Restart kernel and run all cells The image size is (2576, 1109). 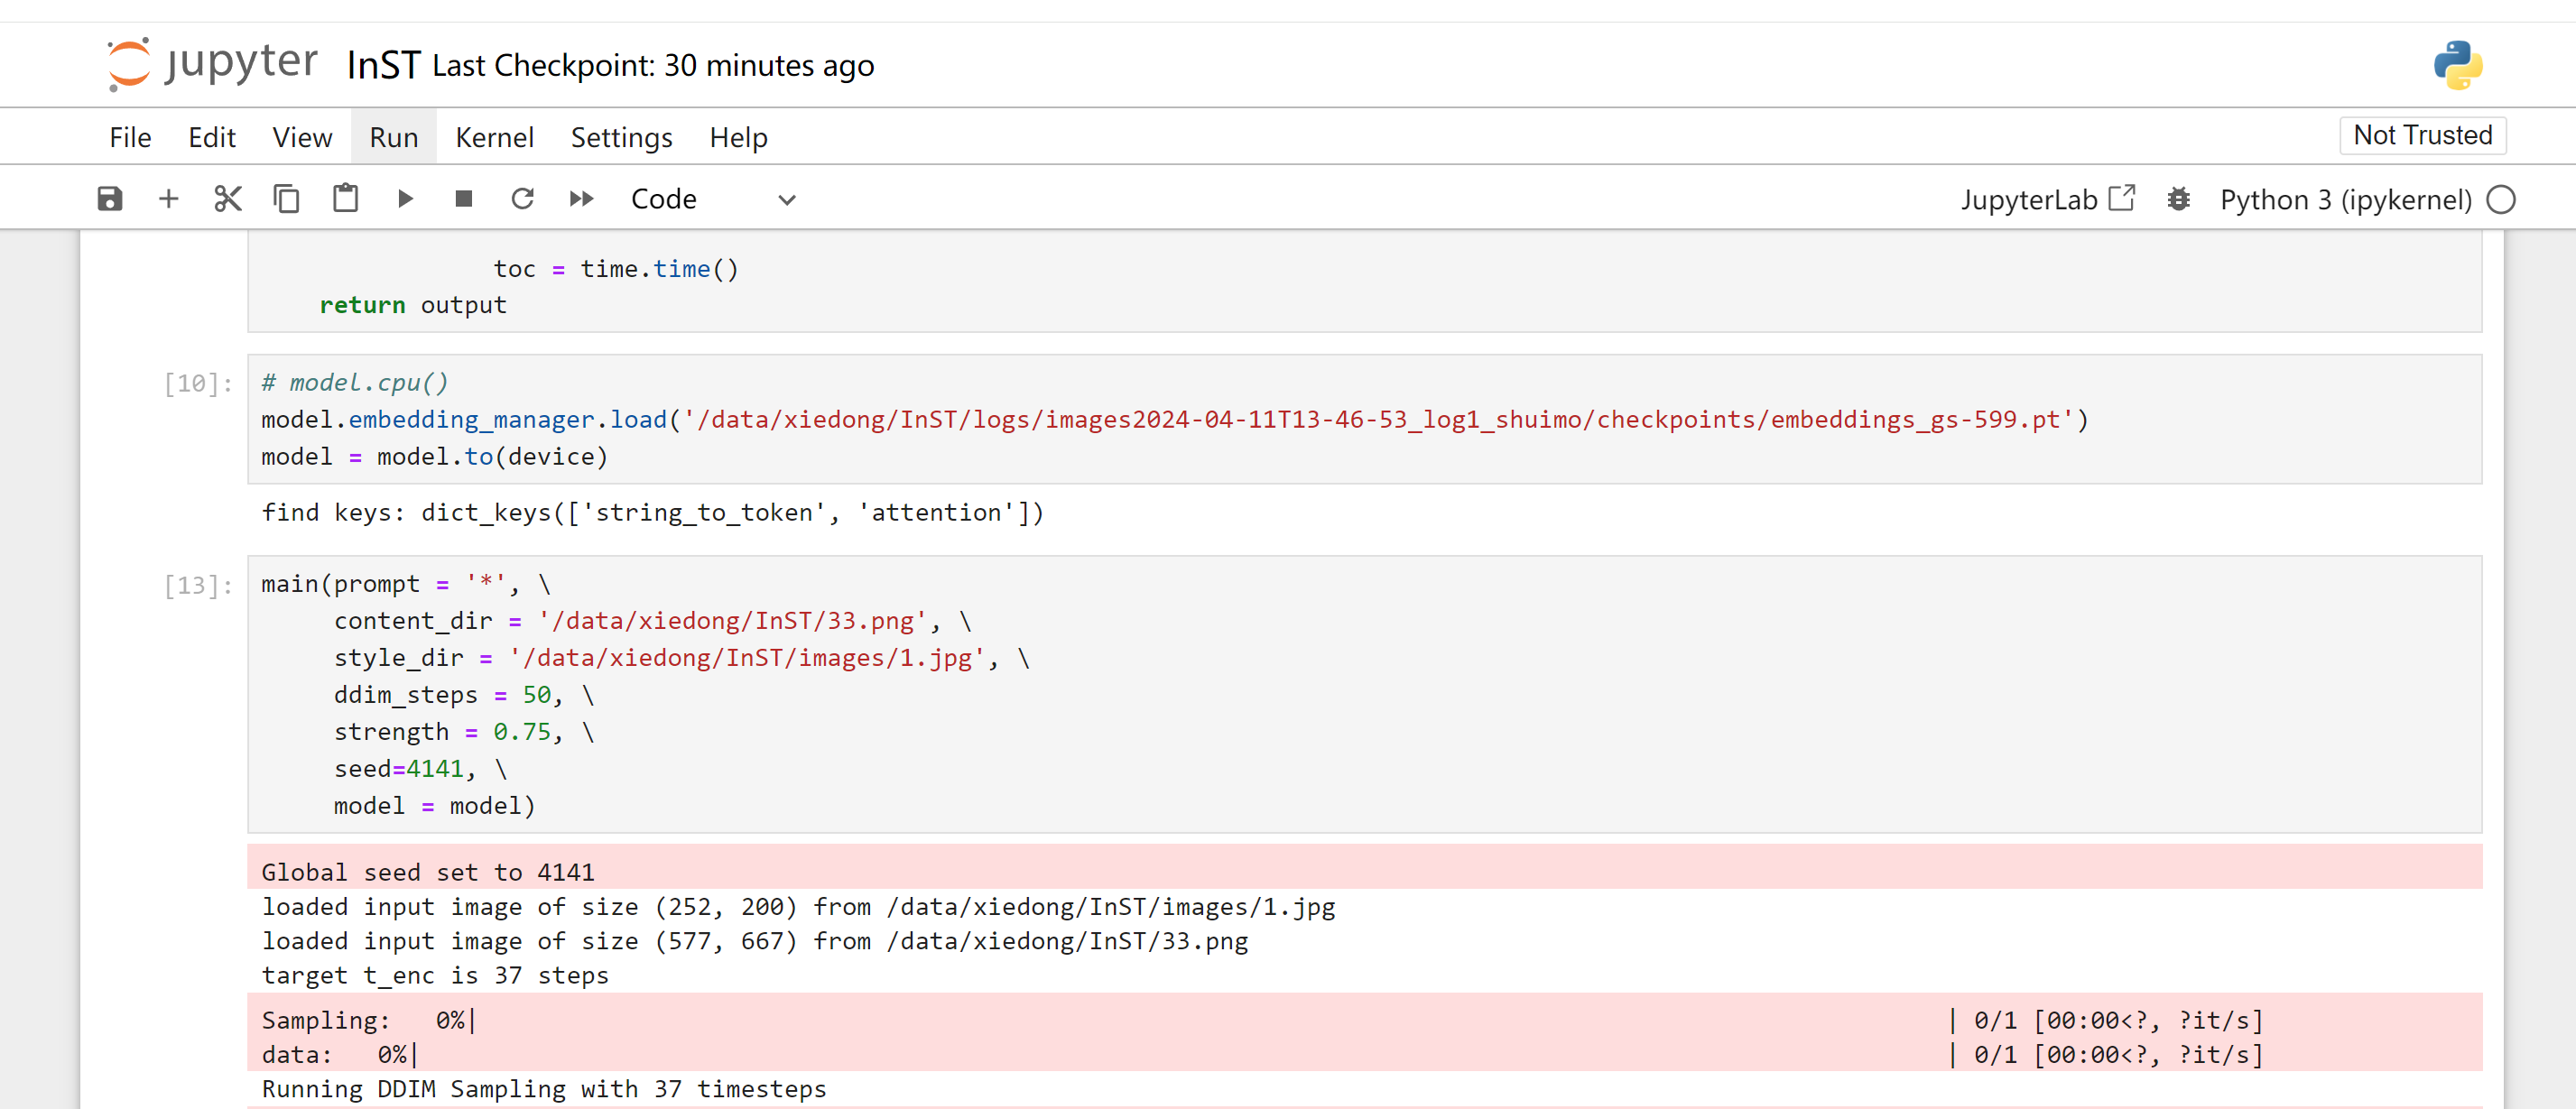[x=581, y=199]
